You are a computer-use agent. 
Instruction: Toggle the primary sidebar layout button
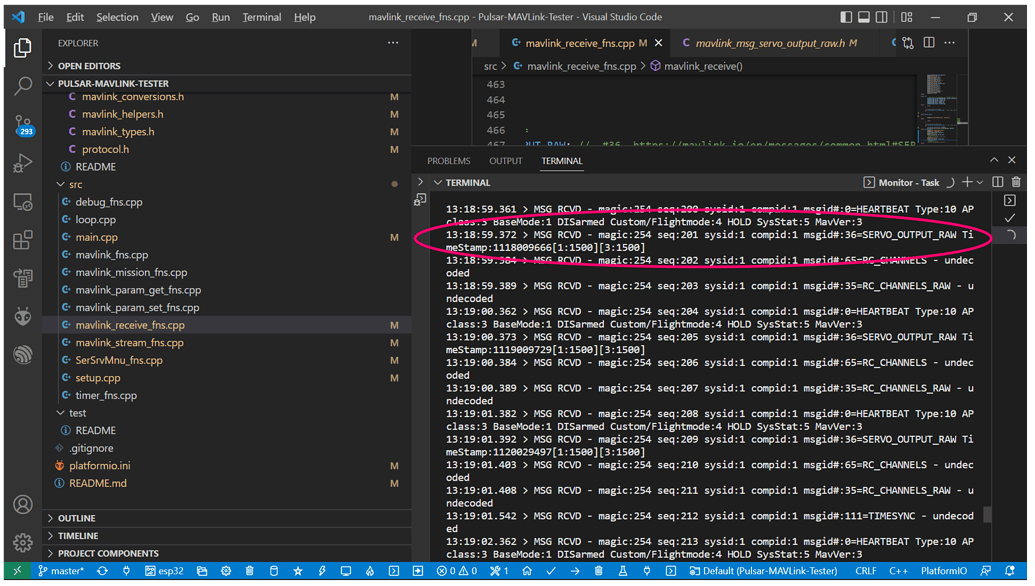[846, 17]
